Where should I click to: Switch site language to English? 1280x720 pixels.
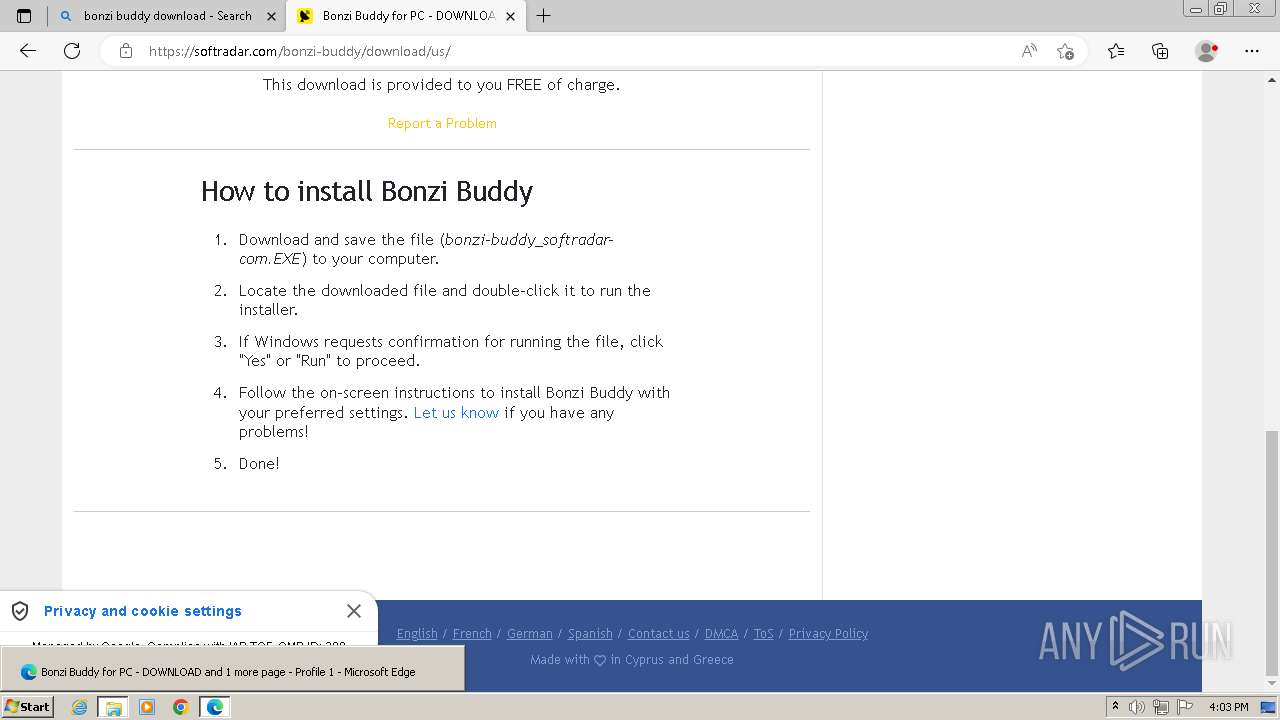tap(417, 633)
